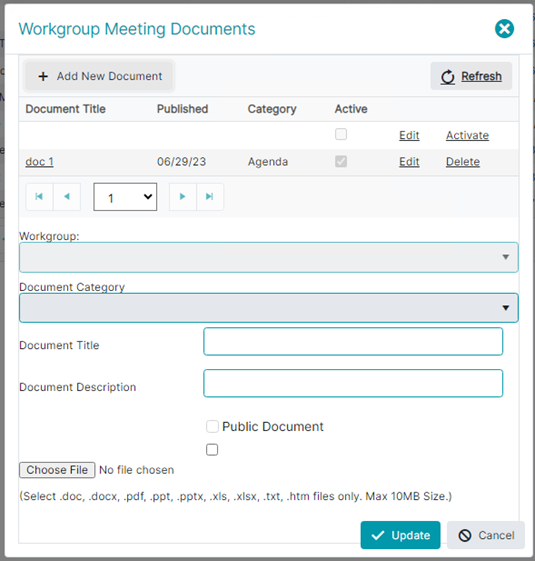Viewport: 535px width, 561px height.
Task: Open the doc 1 document link
Action: pyautogui.click(x=39, y=162)
